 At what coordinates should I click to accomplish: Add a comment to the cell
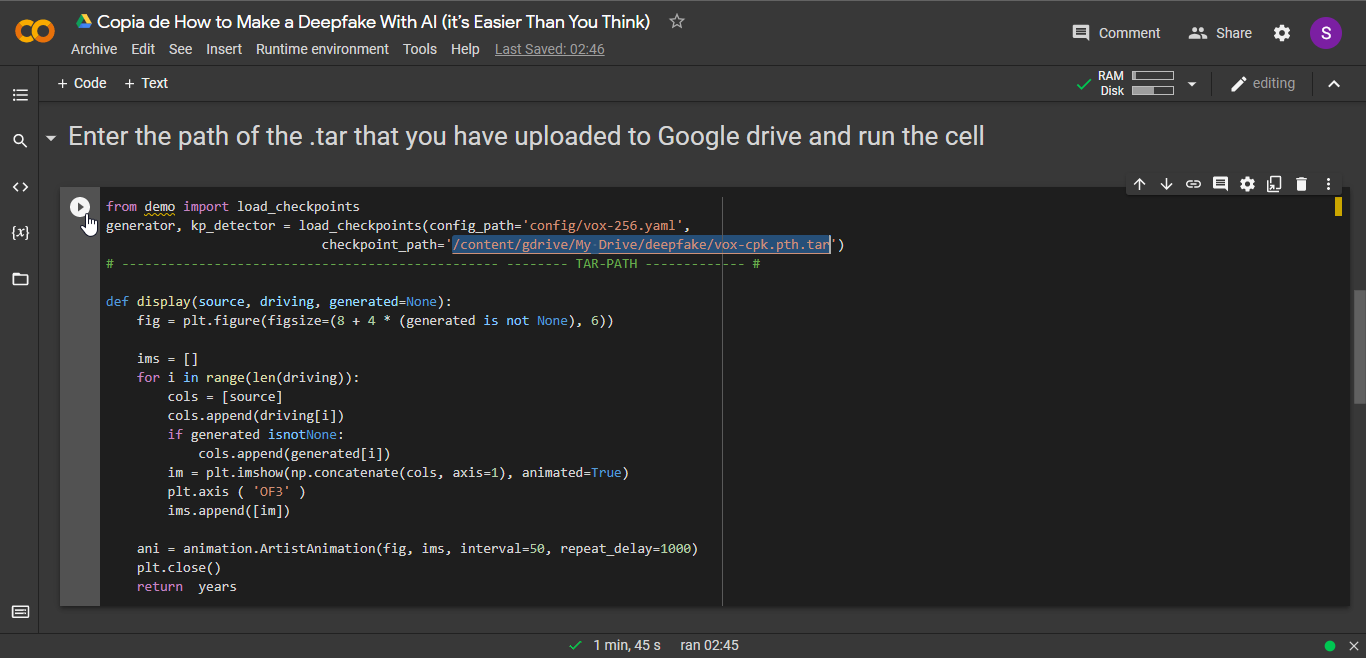(x=1220, y=184)
